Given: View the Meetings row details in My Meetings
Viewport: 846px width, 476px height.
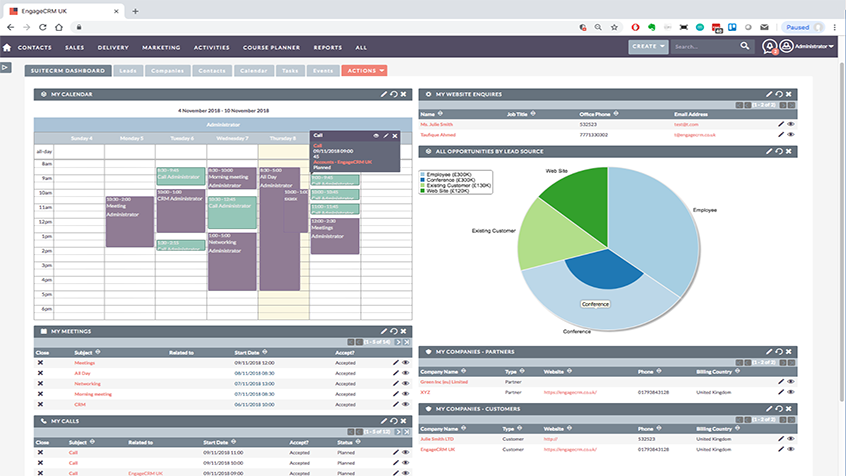Looking at the screenshot, I should 406,363.
